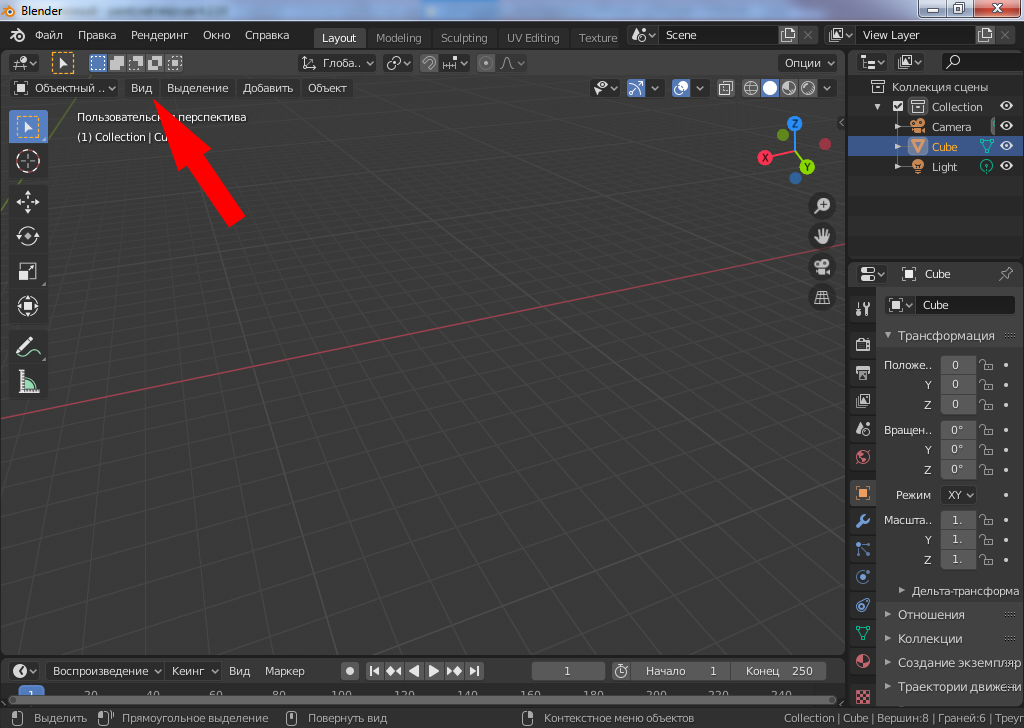
Task: Select the Annotate pencil tool
Action: [28, 347]
